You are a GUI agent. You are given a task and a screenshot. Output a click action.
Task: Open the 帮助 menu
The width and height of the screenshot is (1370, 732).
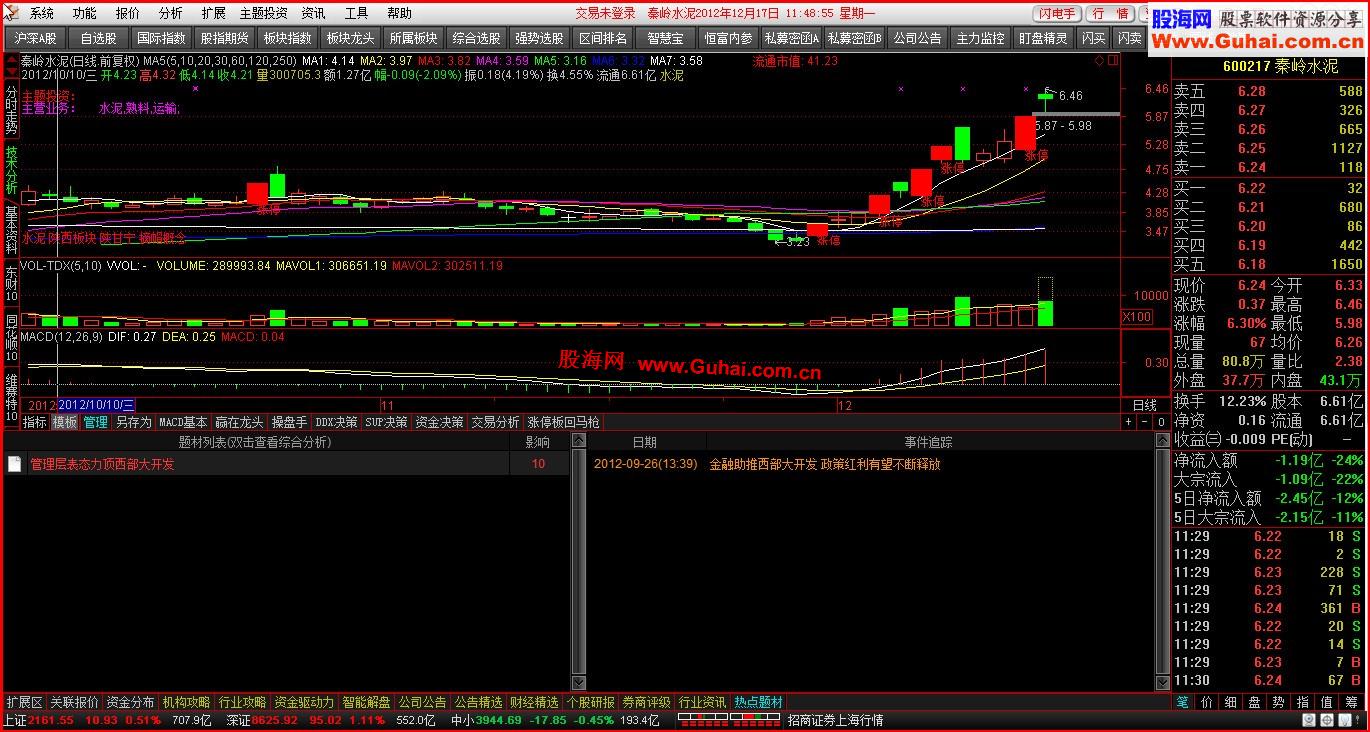tap(399, 13)
